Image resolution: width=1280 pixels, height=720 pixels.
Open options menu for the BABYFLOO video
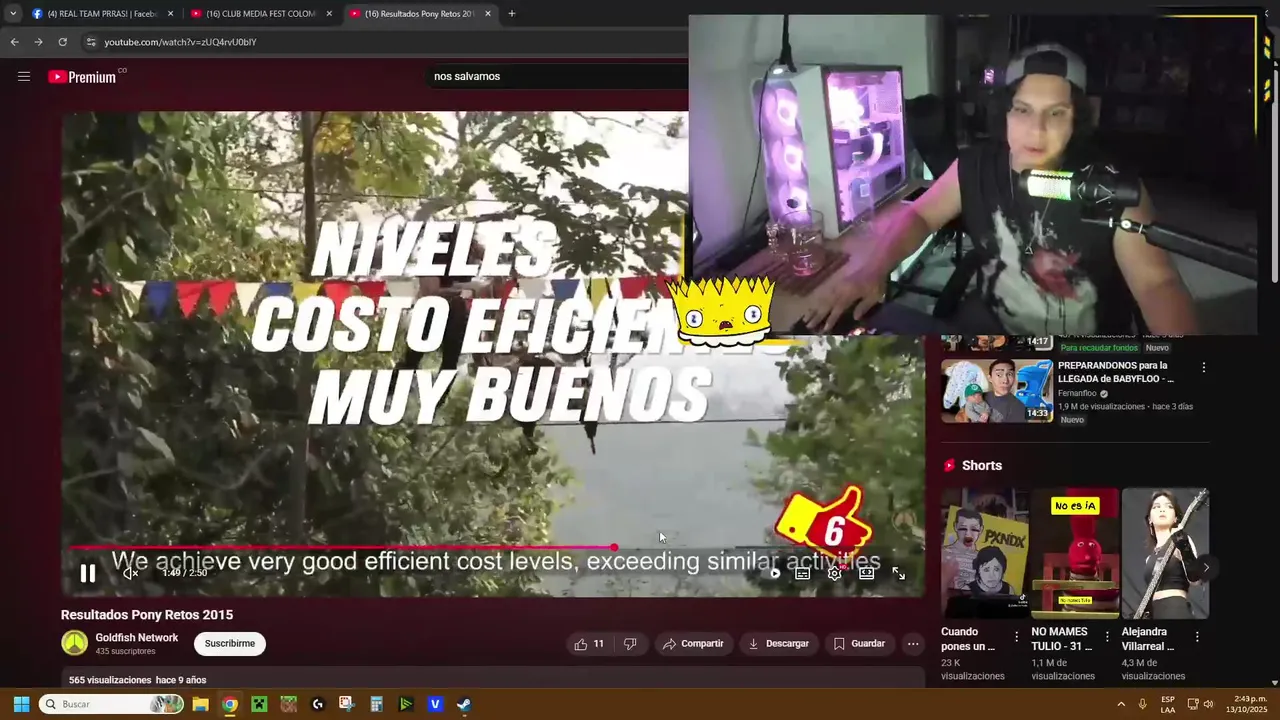coord(1203,367)
